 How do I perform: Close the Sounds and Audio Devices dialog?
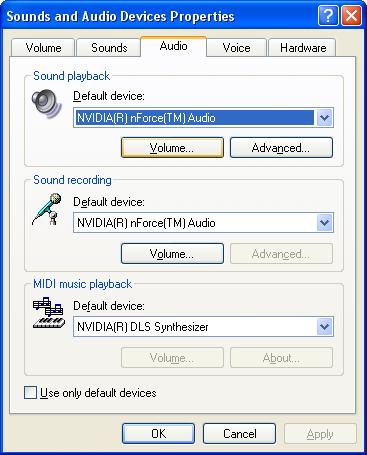pyautogui.click(x=352, y=16)
